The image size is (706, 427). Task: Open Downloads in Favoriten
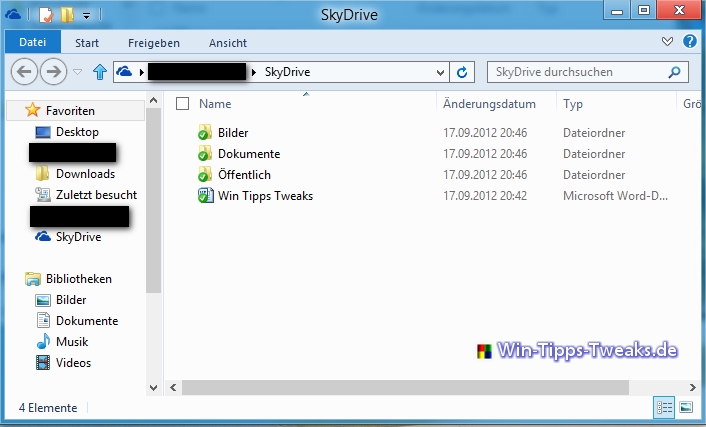click(x=85, y=174)
